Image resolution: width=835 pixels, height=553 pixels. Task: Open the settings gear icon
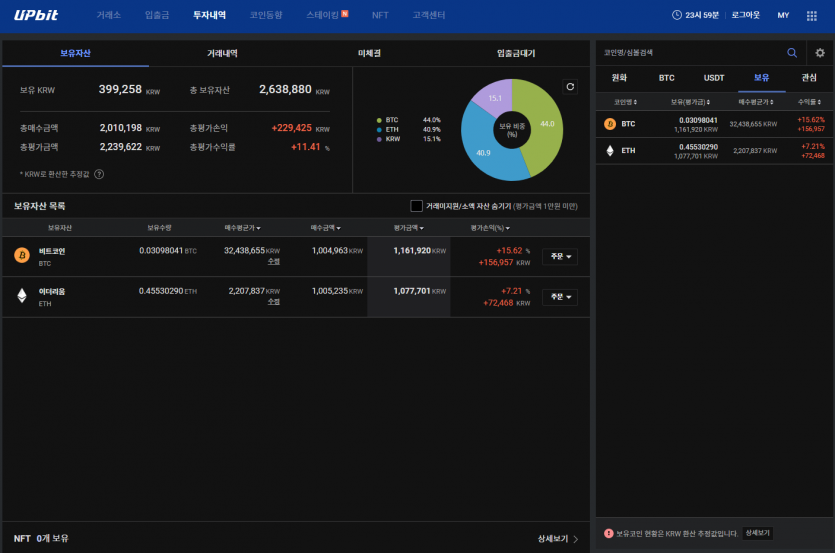point(820,53)
